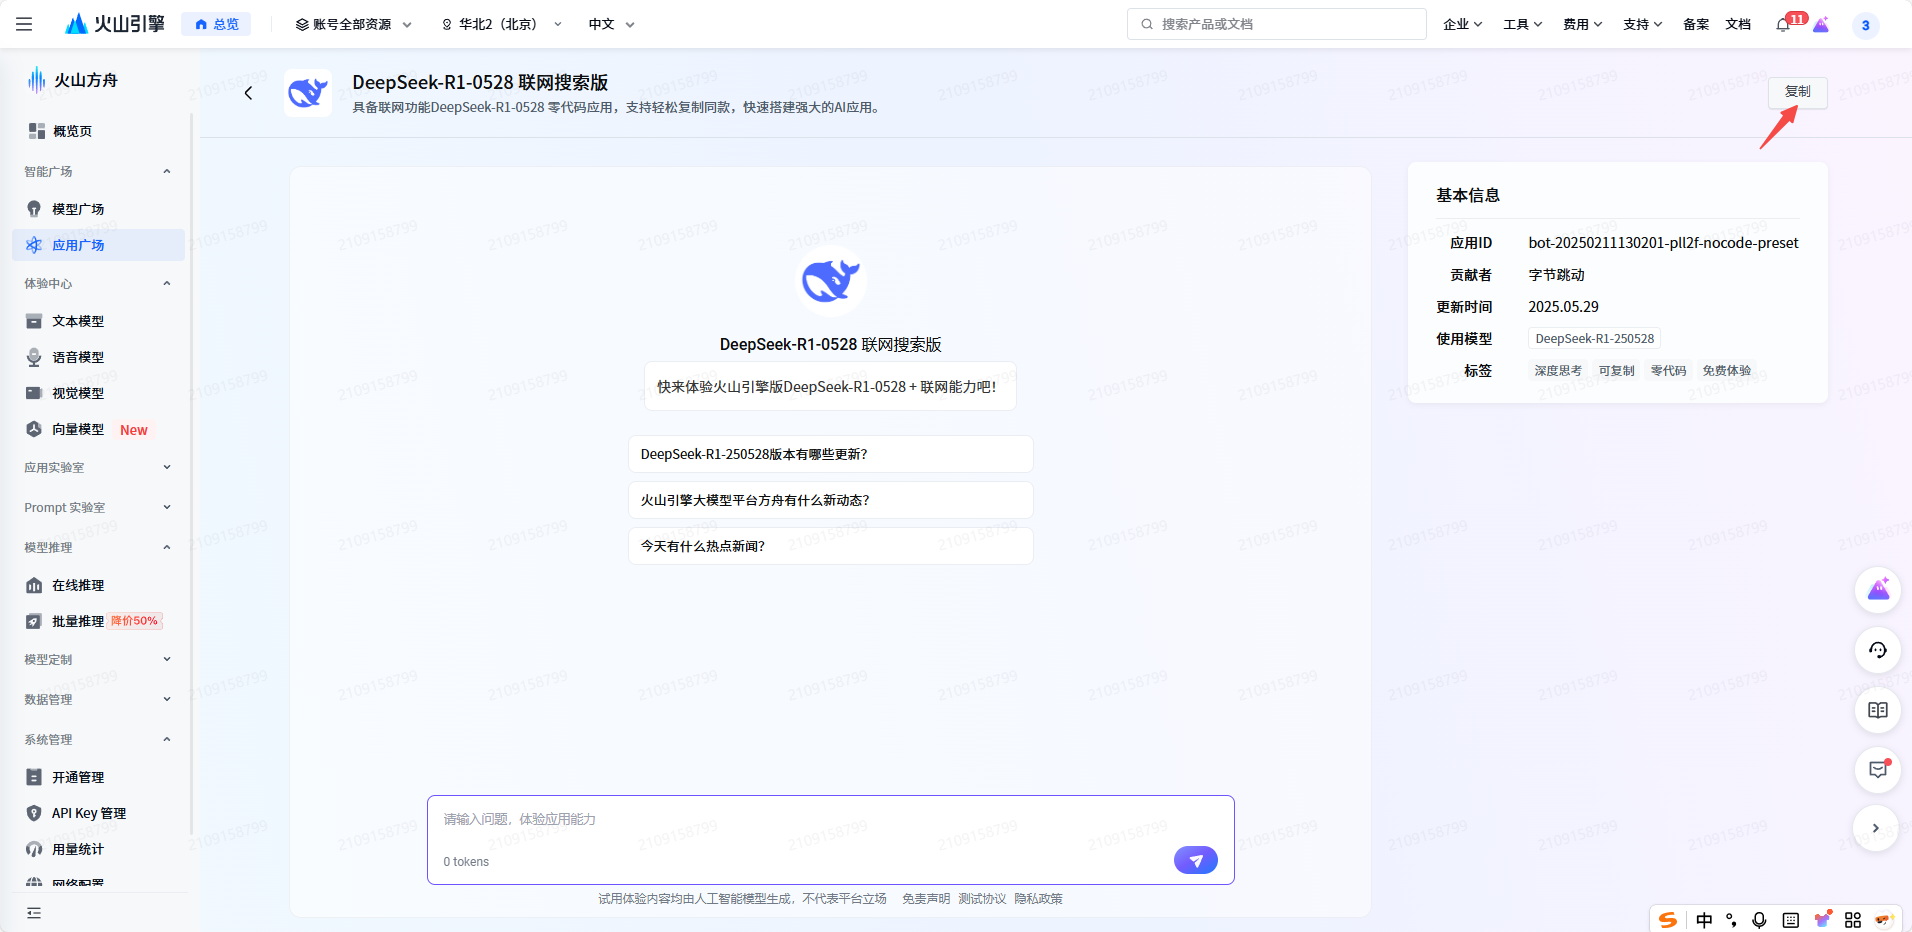Select 应用广场 in sidebar
Screen dimensions: 1912x932
(x=98, y=245)
